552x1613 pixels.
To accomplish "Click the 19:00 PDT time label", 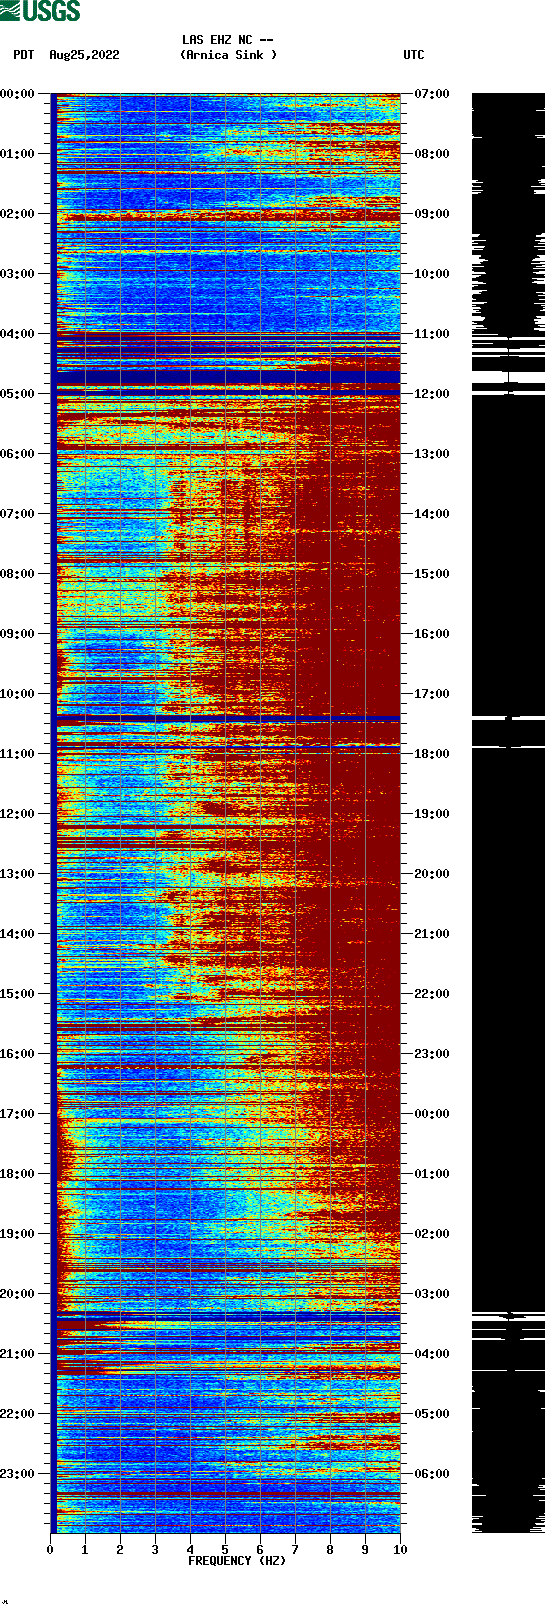I will [x=18, y=1234].
